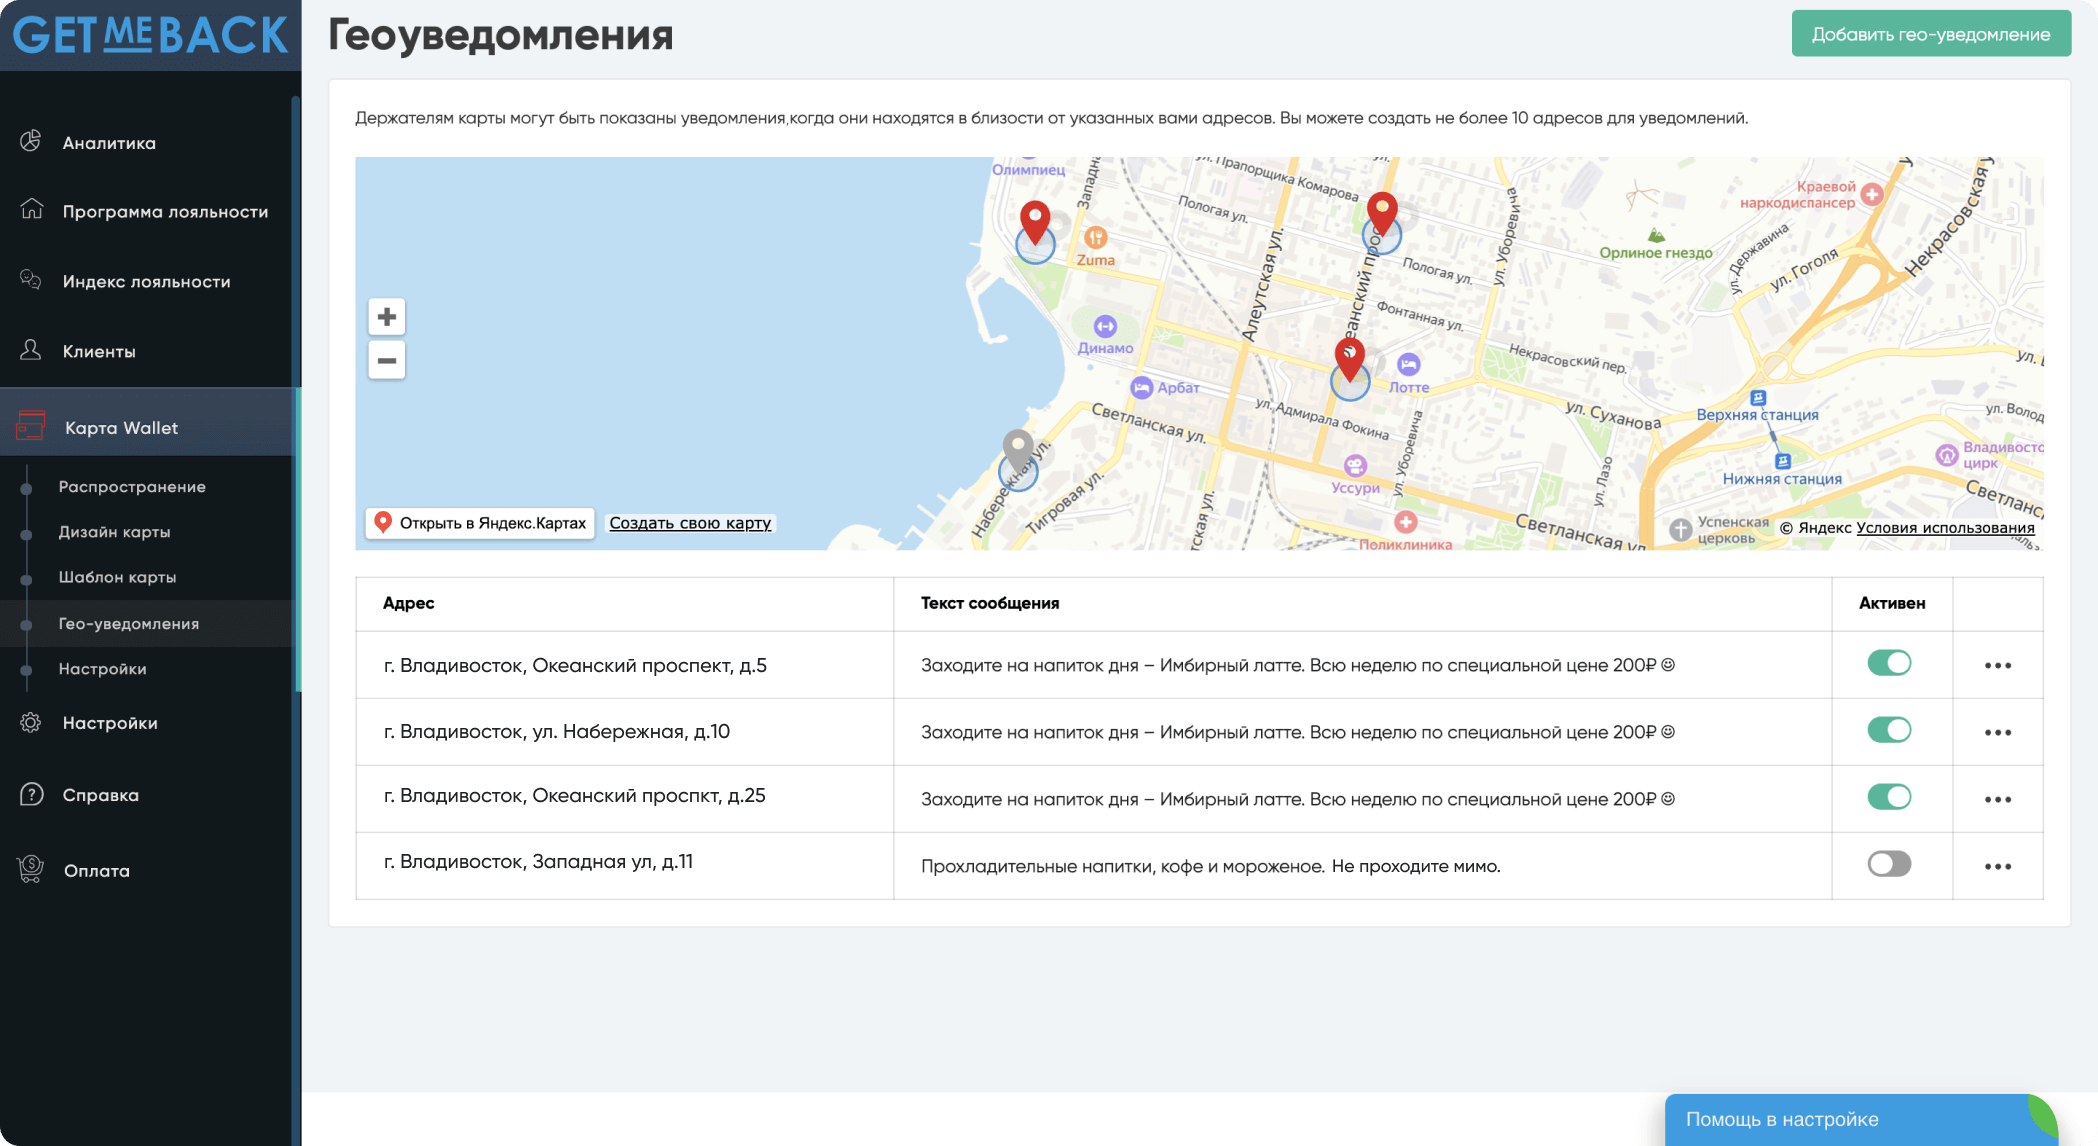This screenshot has width=2098, height=1146.
Task: Disable notification for Океанский проспект, д.5
Action: [1889, 663]
